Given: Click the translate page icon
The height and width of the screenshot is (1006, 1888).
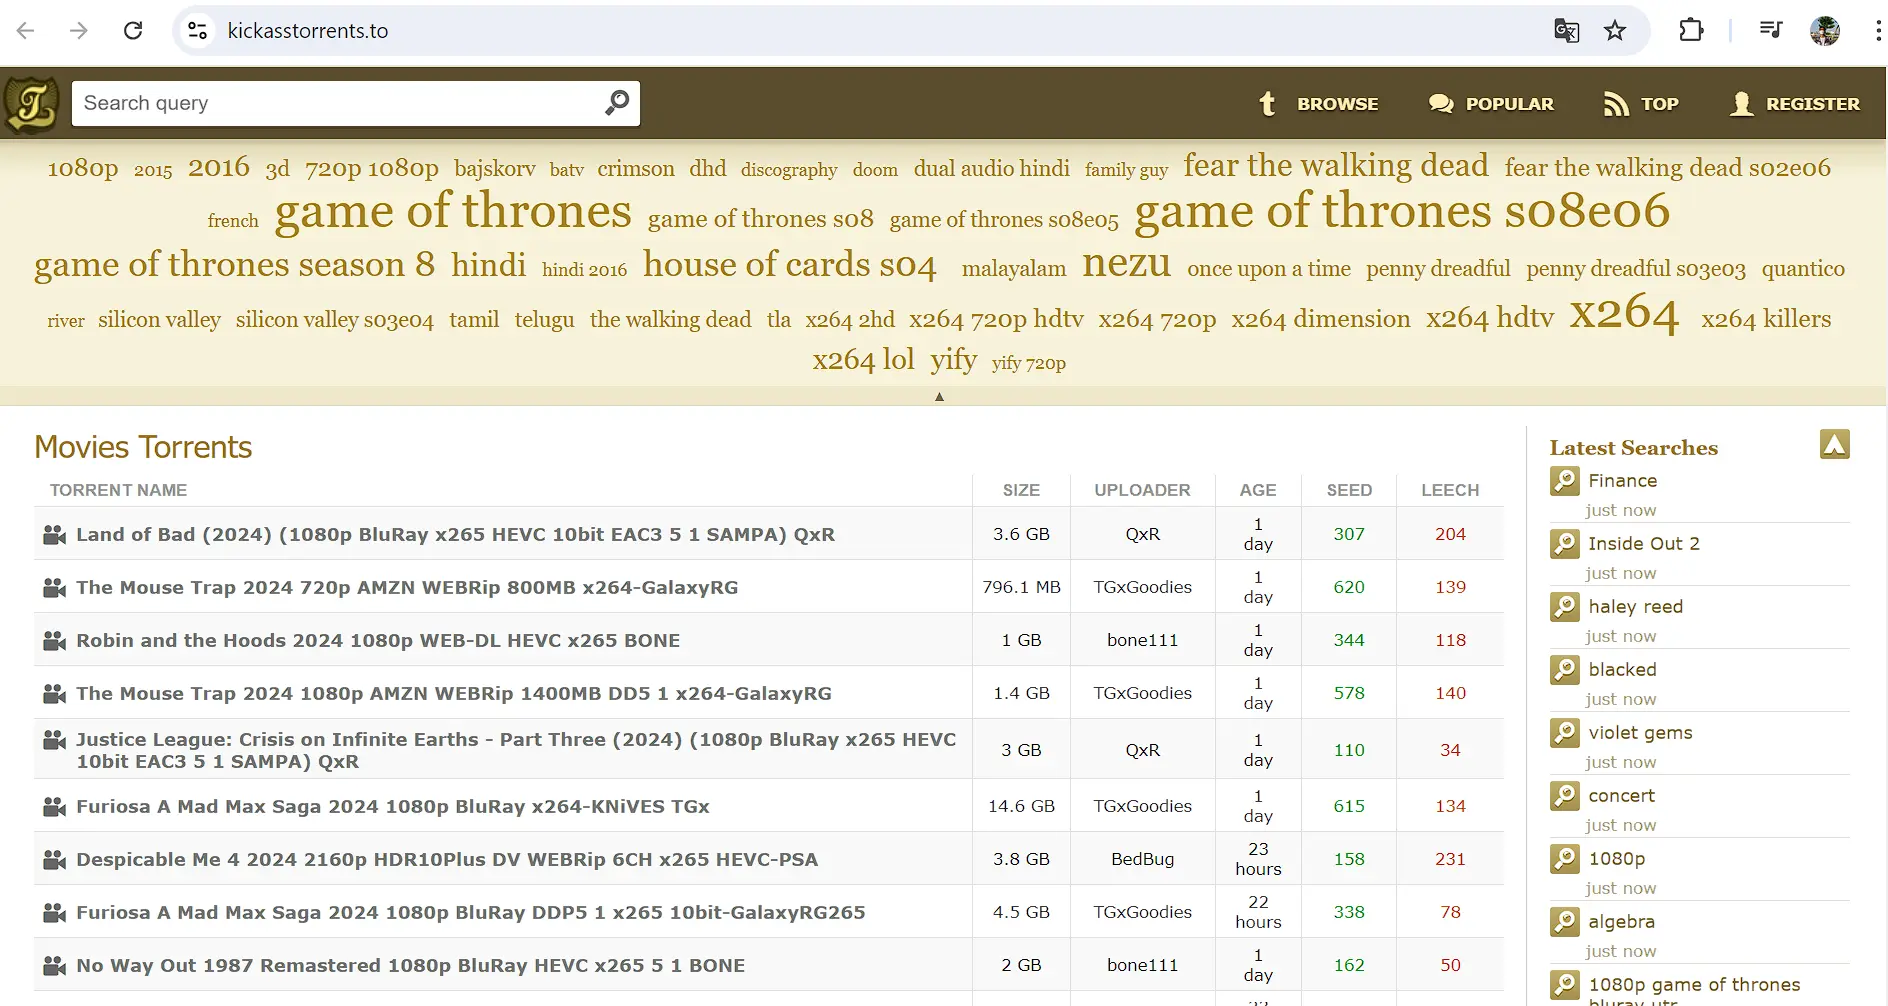Looking at the screenshot, I should [1566, 31].
